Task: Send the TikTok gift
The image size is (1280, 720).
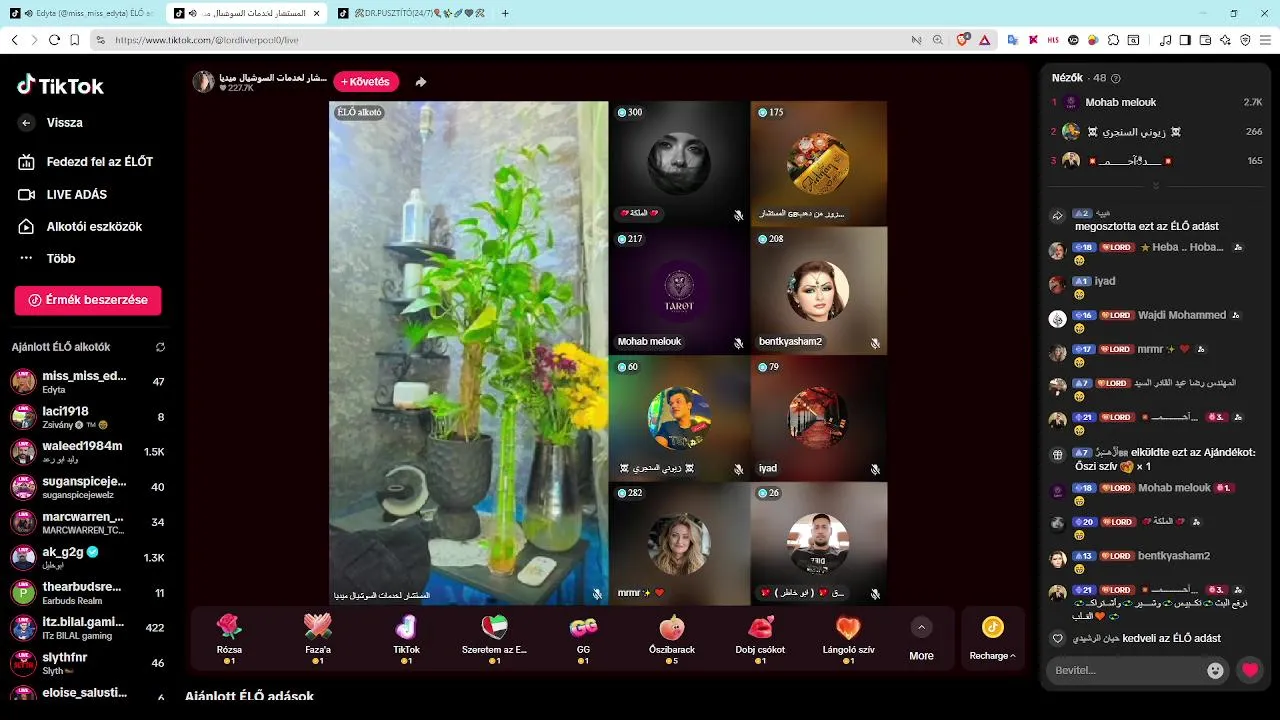Action: point(406,639)
